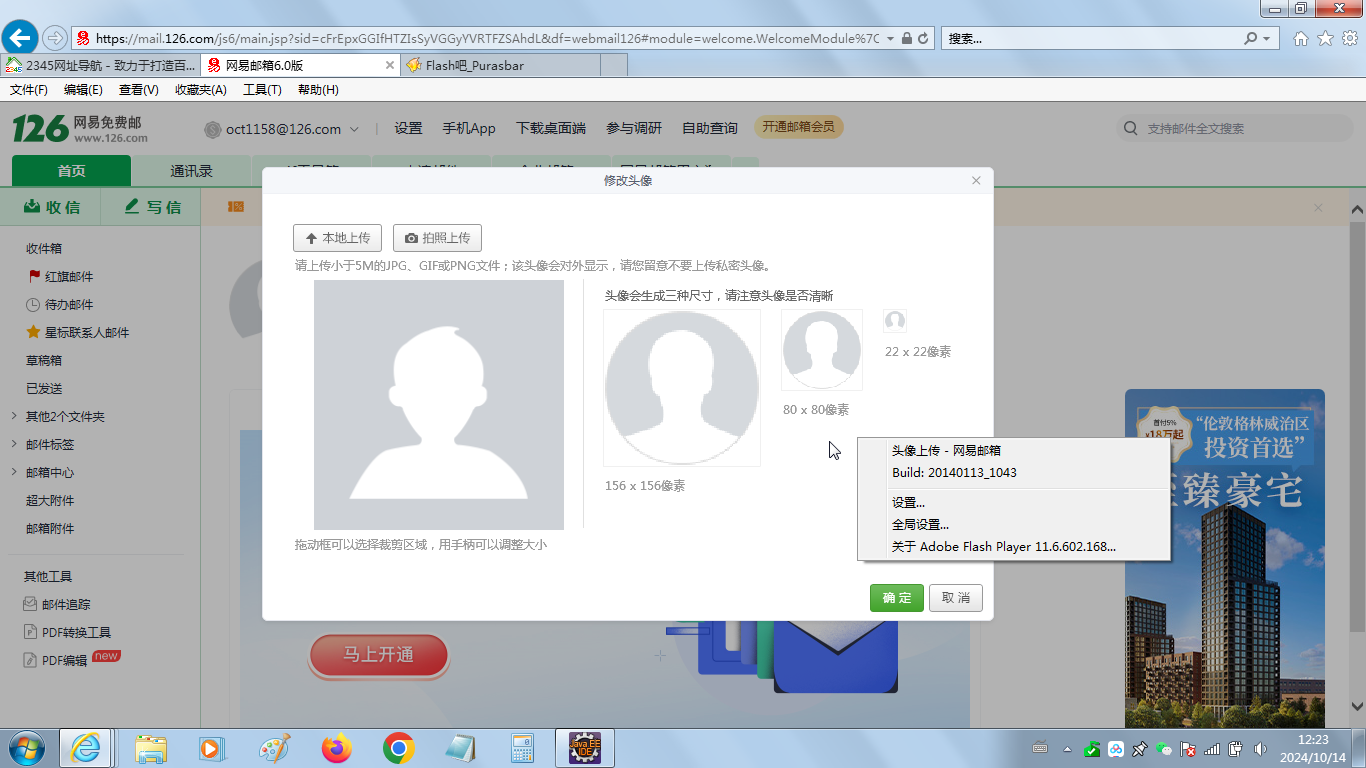1366x768 pixels.
Task: Open media player icon in taskbar
Action: tap(210, 748)
